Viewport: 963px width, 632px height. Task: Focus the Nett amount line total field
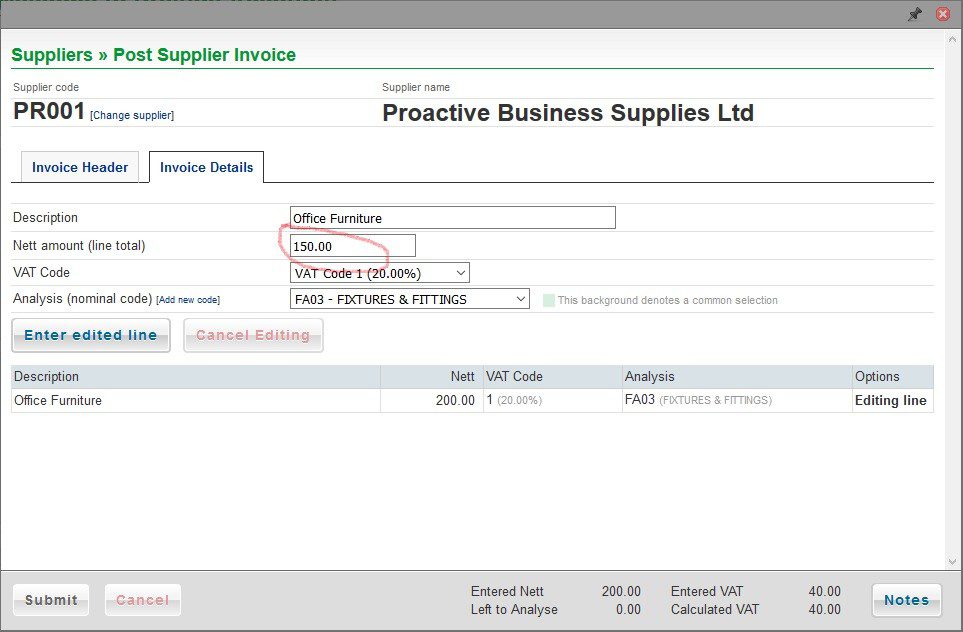click(353, 246)
